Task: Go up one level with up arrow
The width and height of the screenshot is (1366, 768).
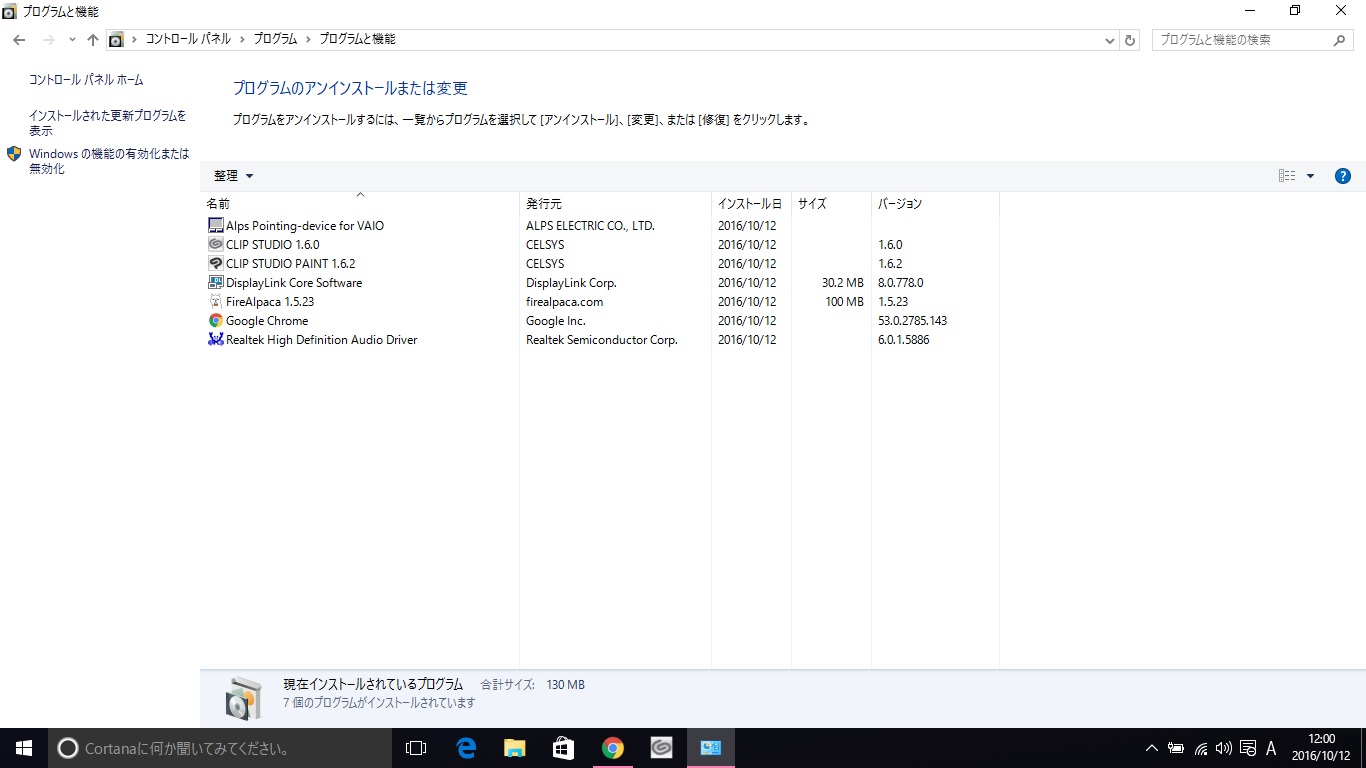Action: pyautogui.click(x=93, y=40)
